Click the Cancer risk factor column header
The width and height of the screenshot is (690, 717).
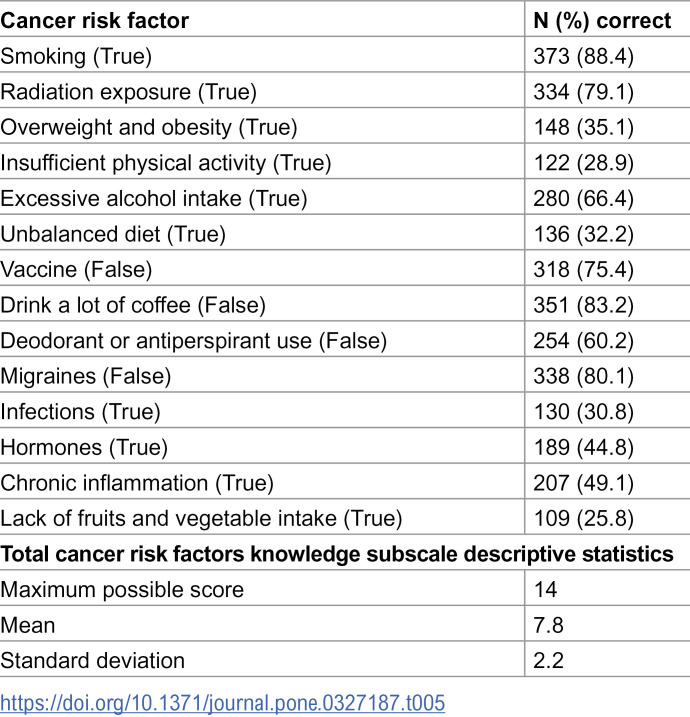(95, 21)
